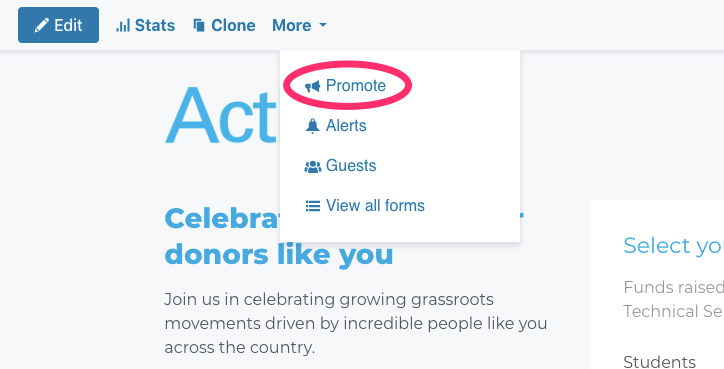Click the Clone copy-pages icon
Viewport: 724px width, 369px height.
coord(199,25)
